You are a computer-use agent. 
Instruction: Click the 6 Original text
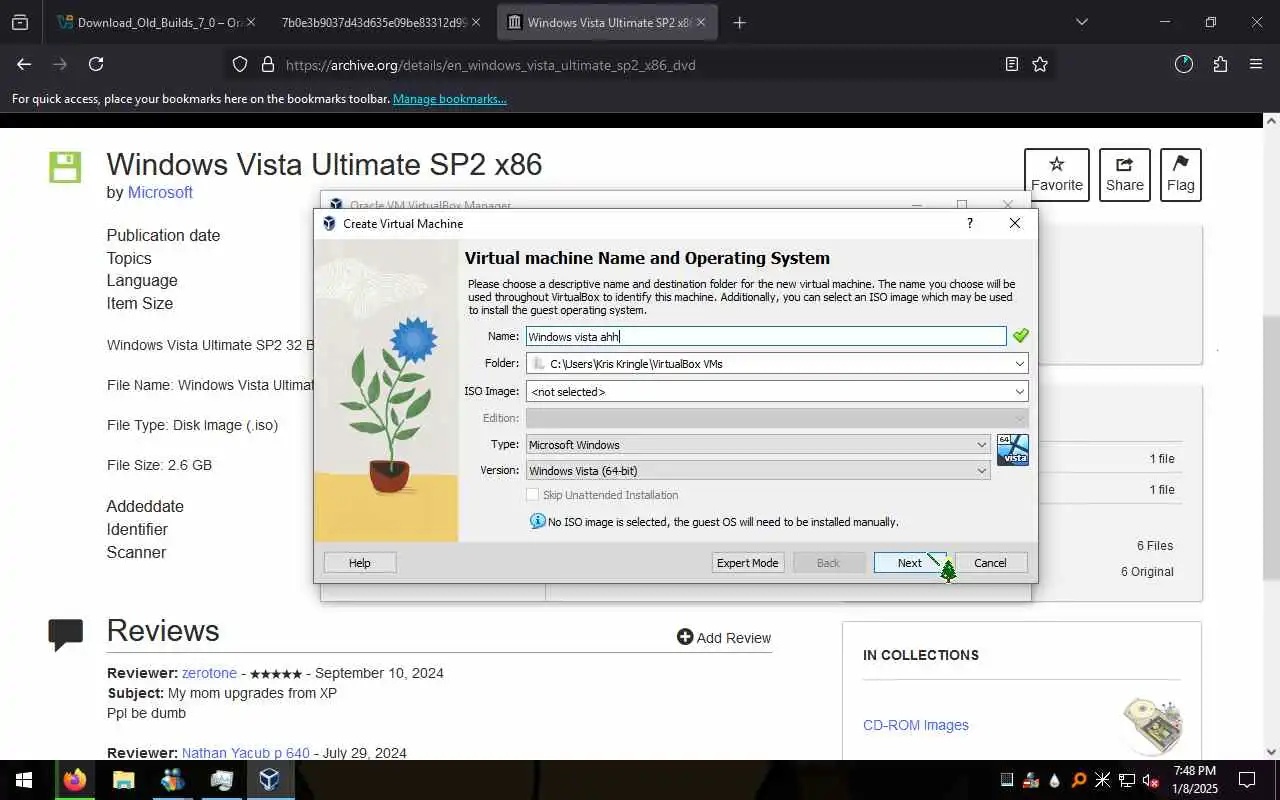(x=1147, y=572)
